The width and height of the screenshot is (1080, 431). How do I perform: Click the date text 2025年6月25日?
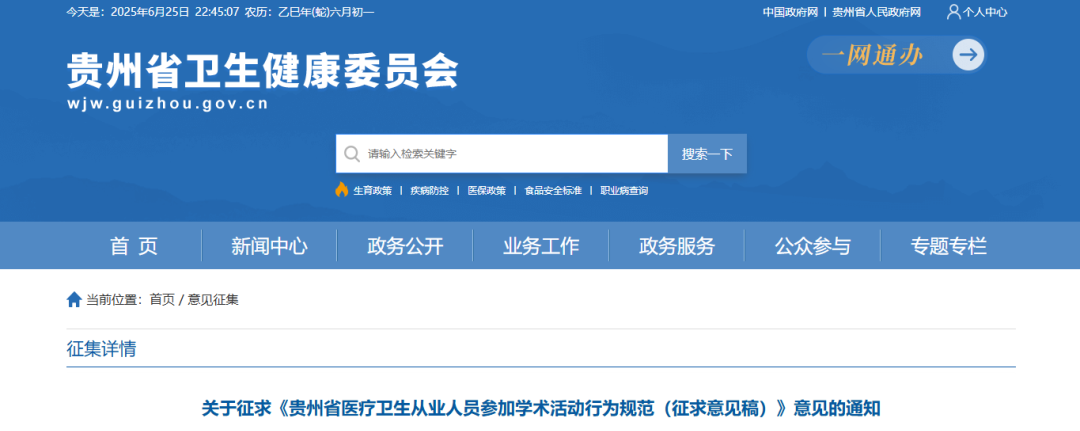[149, 12]
